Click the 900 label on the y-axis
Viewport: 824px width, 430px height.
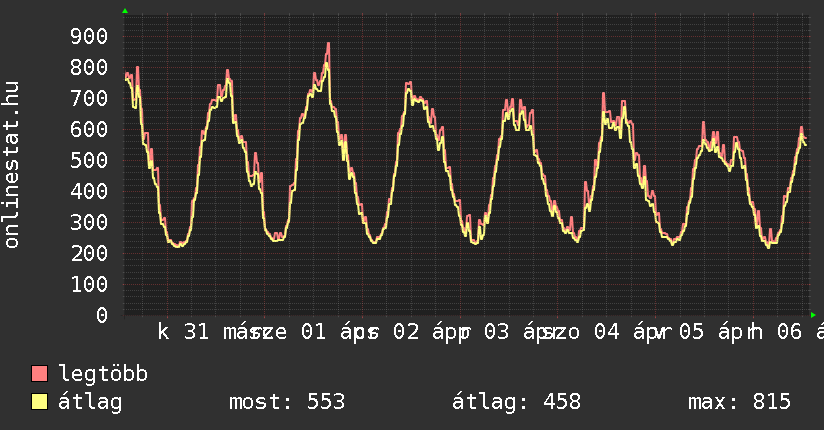point(88,37)
